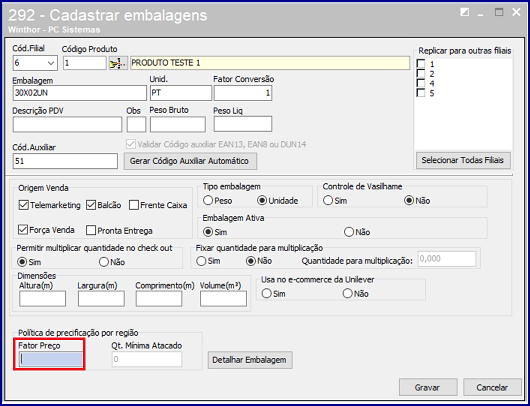The height and width of the screenshot is (406, 530).
Task: Focus the Fator Conversão field
Action: [243, 93]
